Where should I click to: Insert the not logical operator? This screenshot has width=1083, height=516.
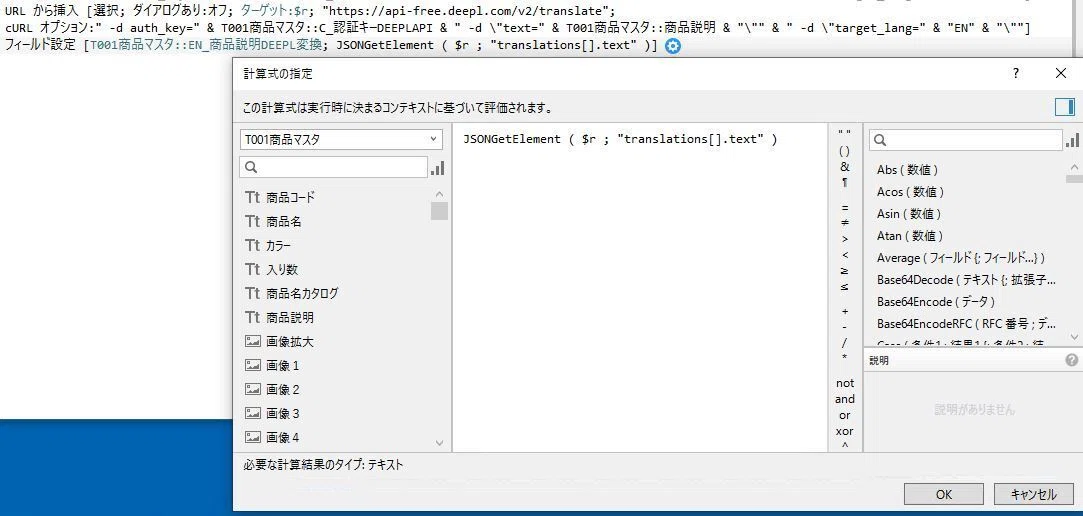click(845, 383)
